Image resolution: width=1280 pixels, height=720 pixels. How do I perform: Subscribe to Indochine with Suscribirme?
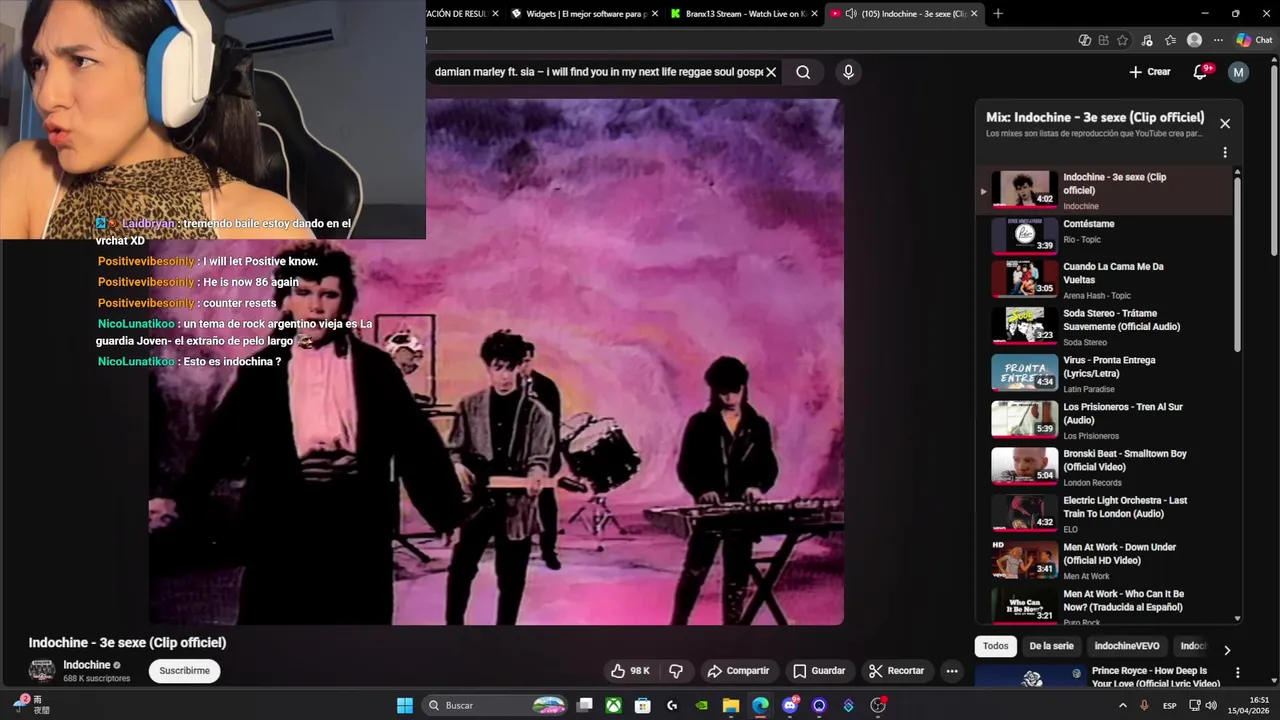point(185,671)
